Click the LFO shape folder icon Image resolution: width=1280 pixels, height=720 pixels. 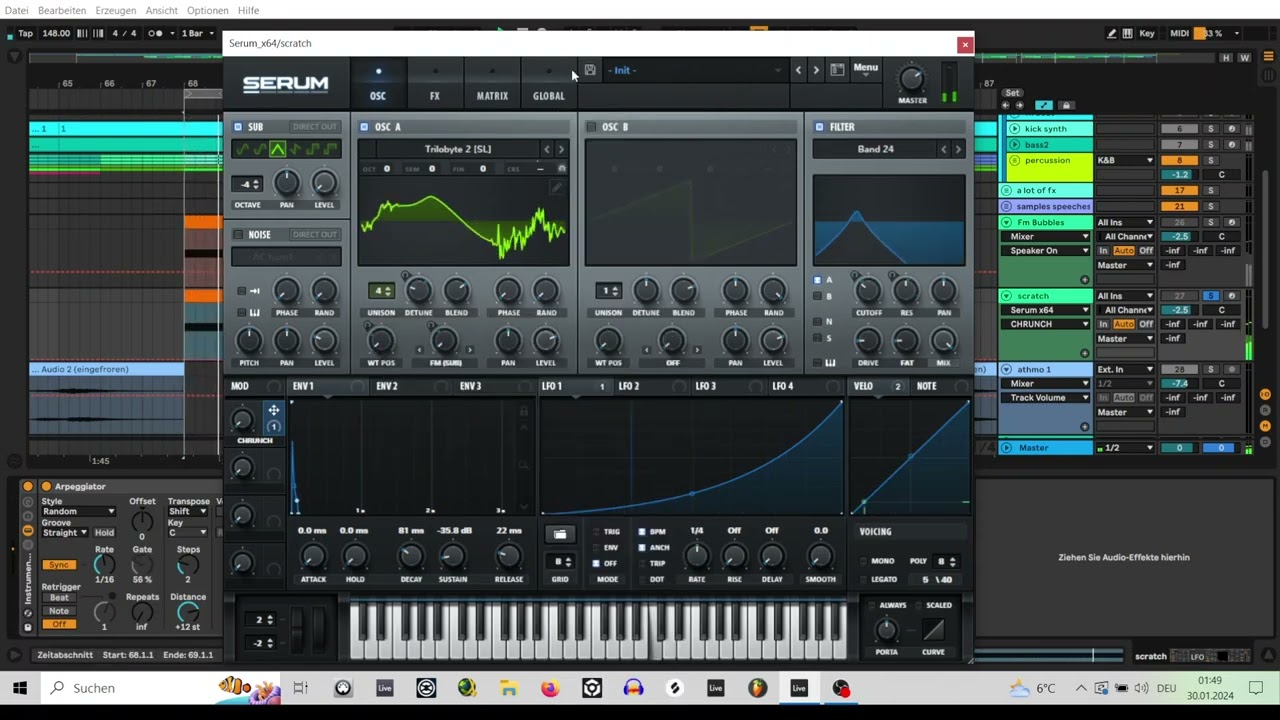tap(560, 534)
